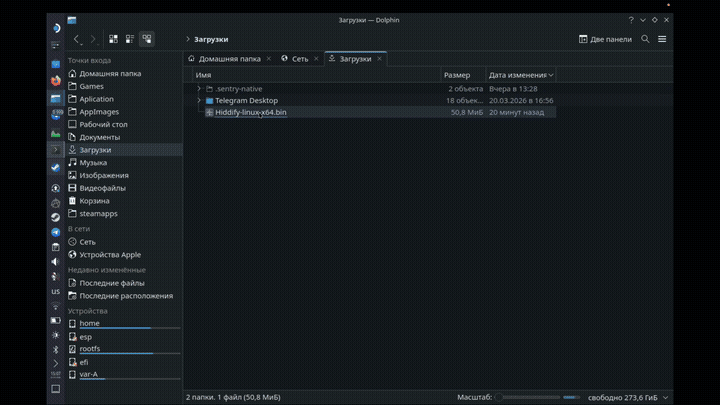
Task: Close the Сеть tab
Action: coord(316,59)
